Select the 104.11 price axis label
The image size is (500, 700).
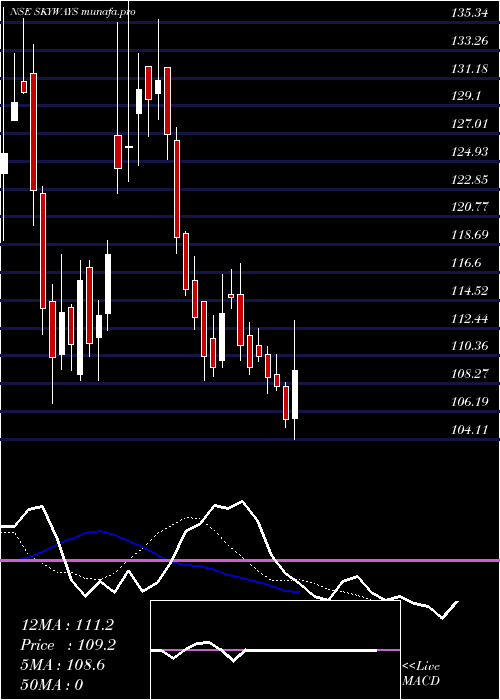tap(469, 429)
